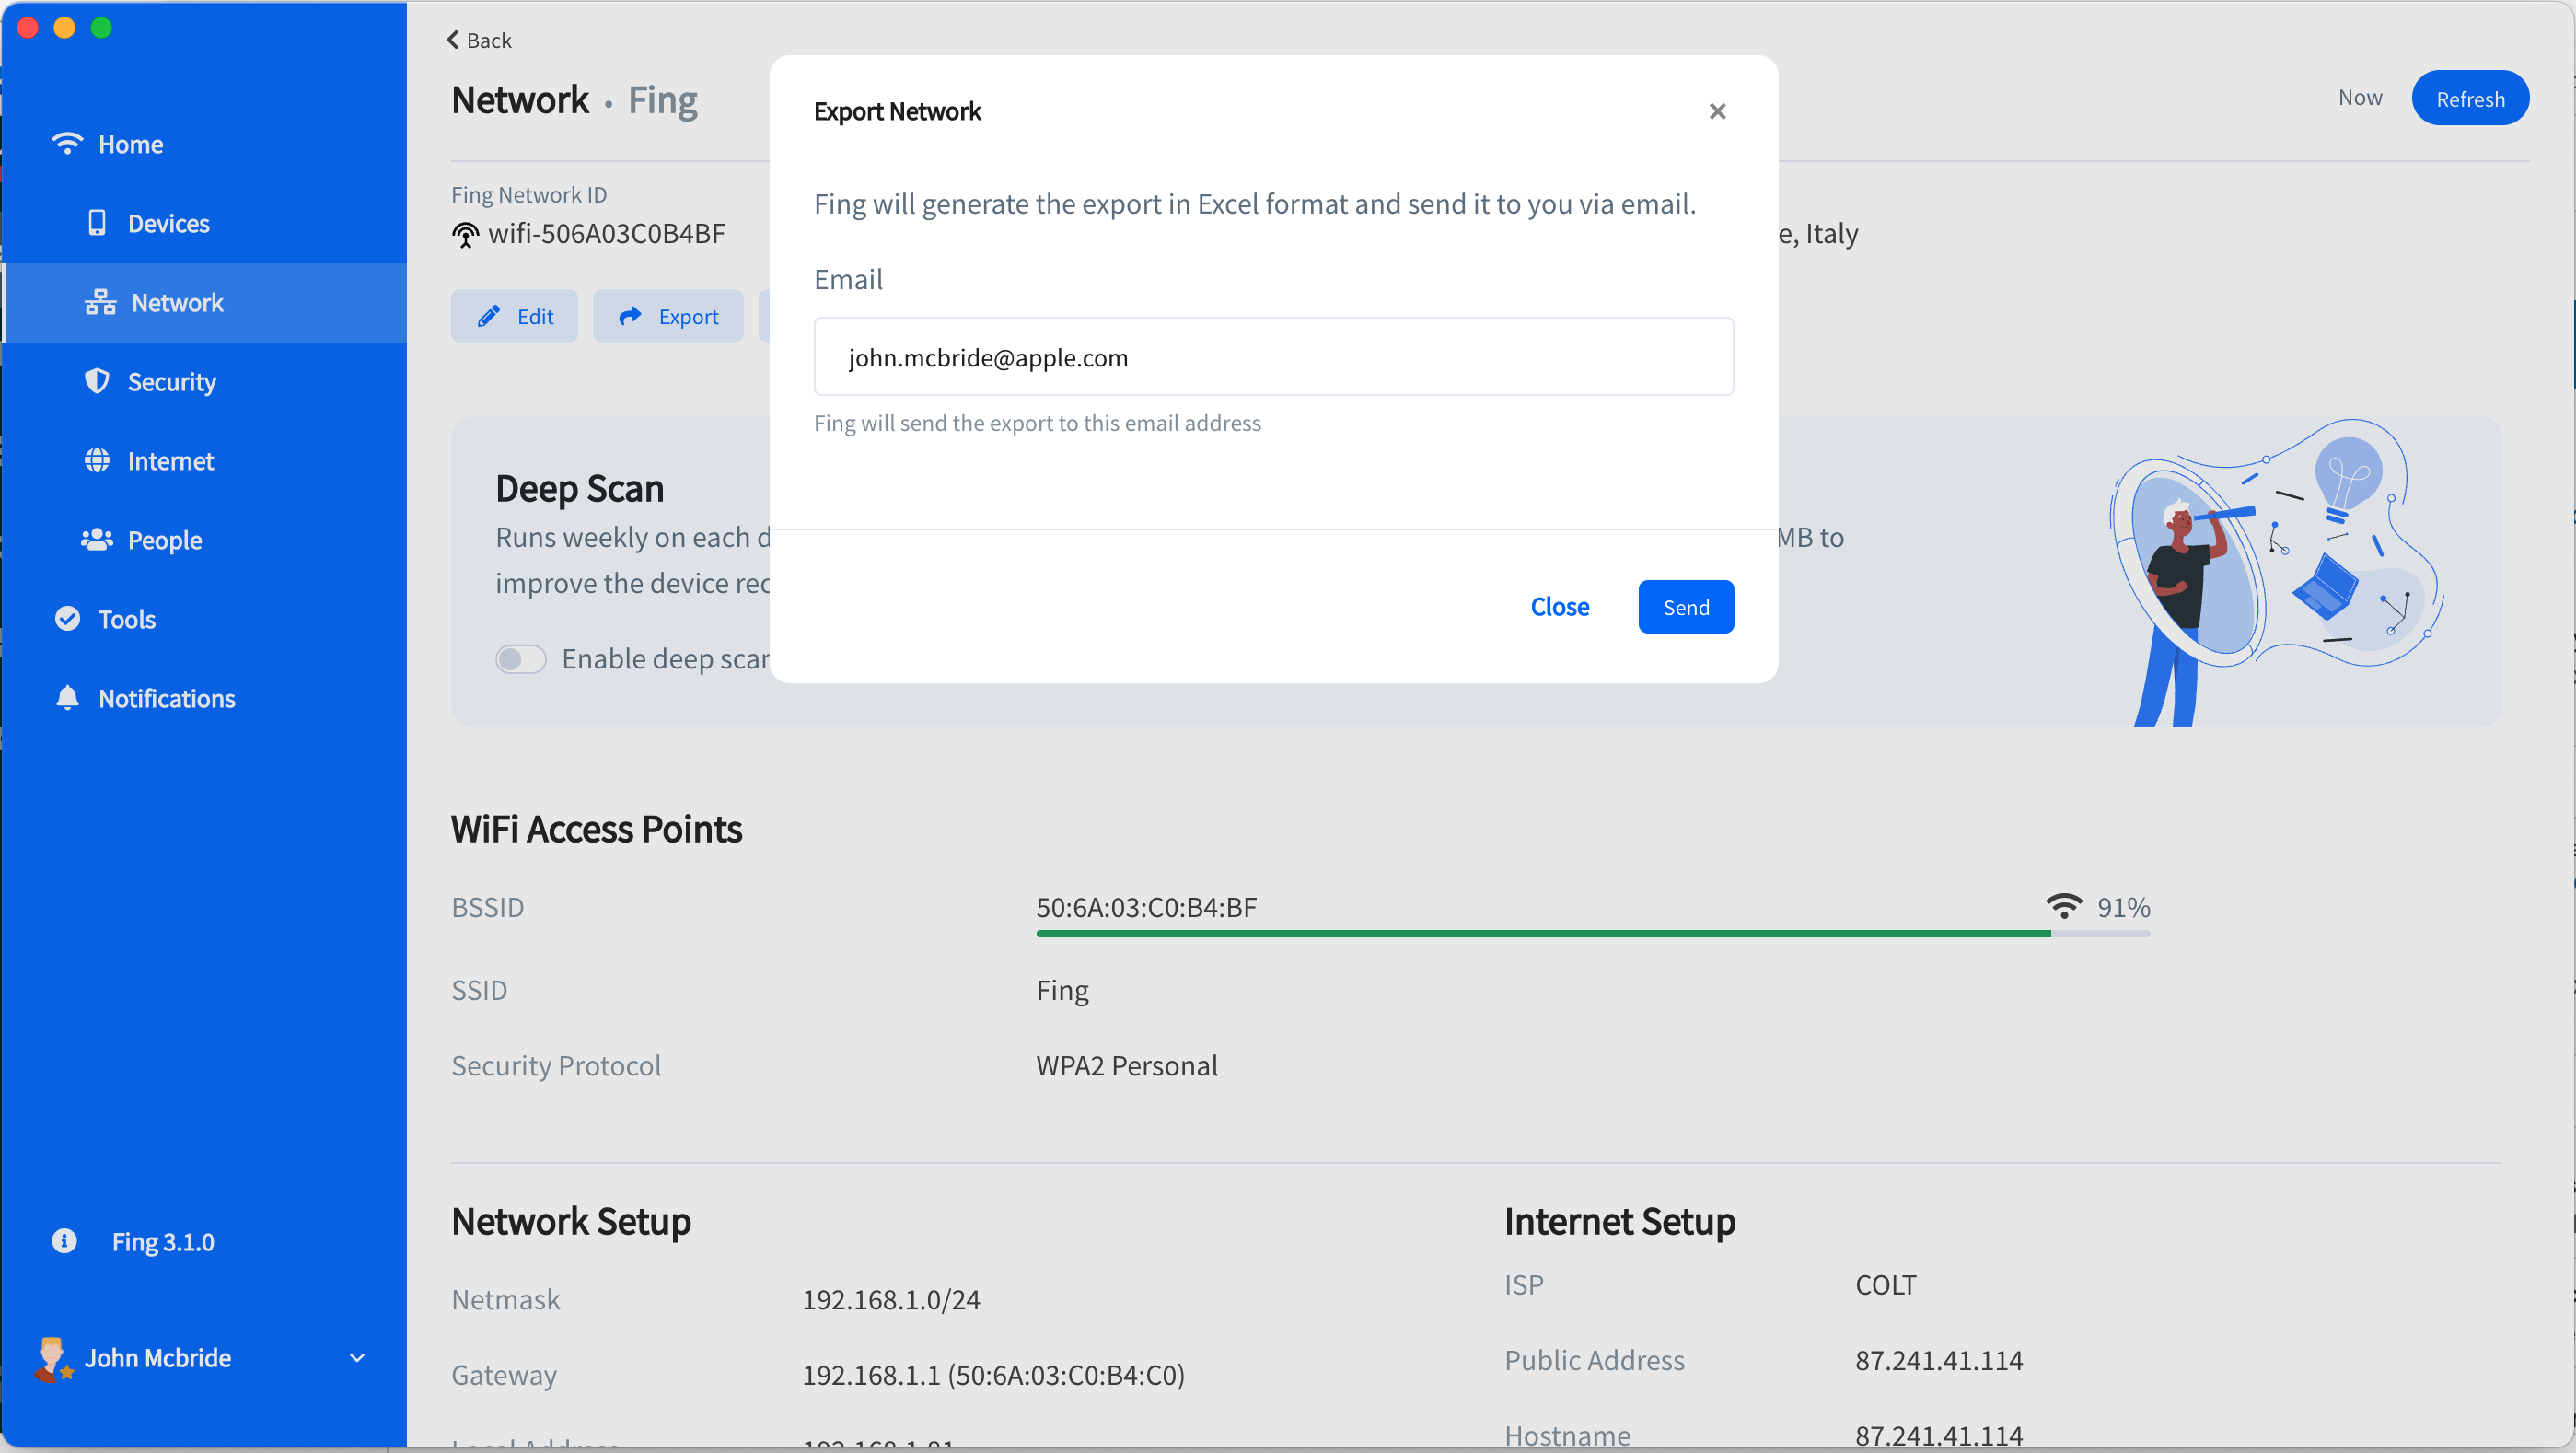This screenshot has width=2576, height=1453.
Task: Click the Email input field
Action: (x=1273, y=357)
